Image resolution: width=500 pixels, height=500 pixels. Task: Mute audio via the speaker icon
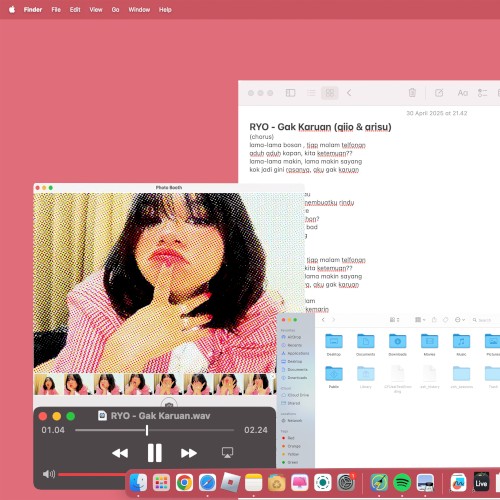[x=49, y=474]
